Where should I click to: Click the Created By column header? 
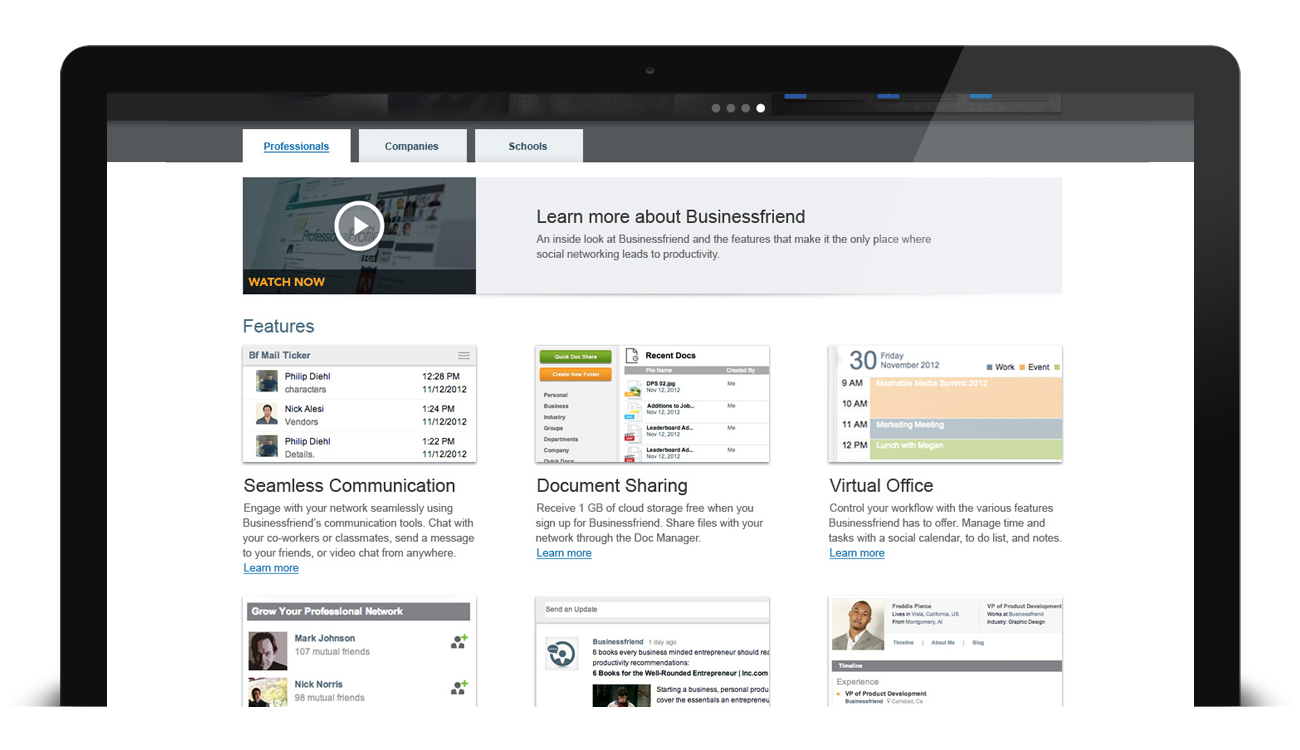click(741, 370)
